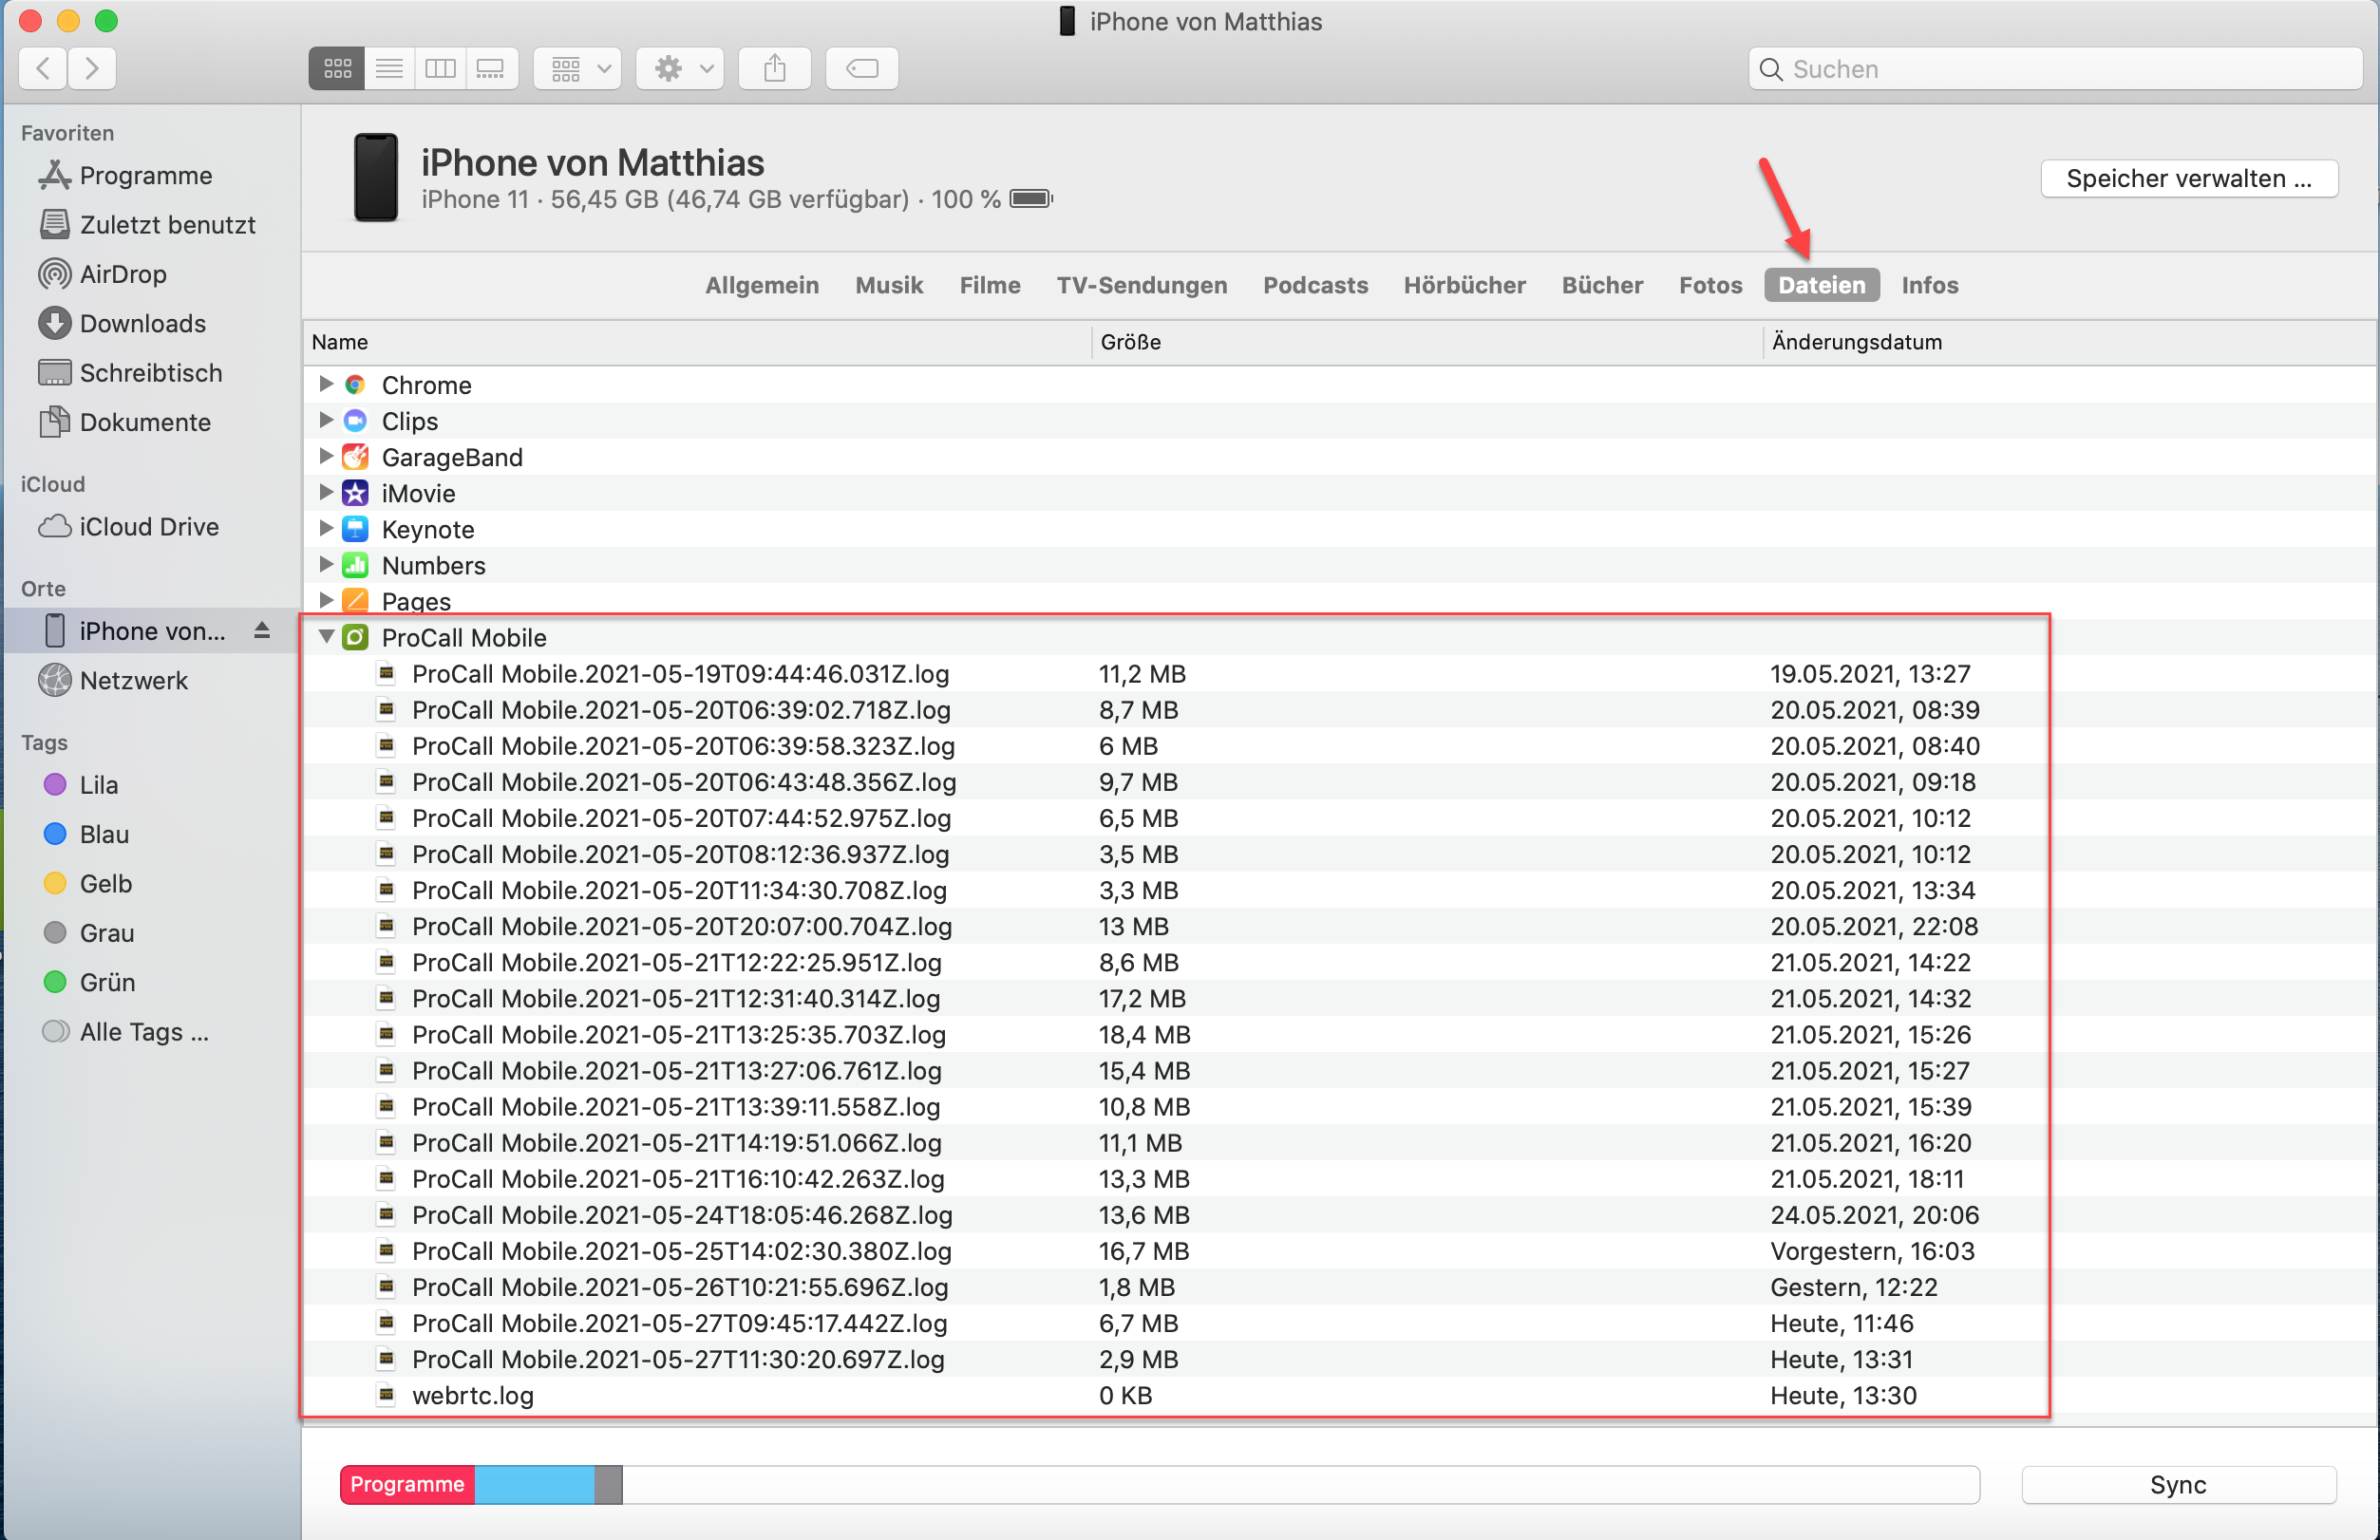Screen dimensions: 2380x1540
Task: Go back with the left arrow button
Action: coord(43,69)
